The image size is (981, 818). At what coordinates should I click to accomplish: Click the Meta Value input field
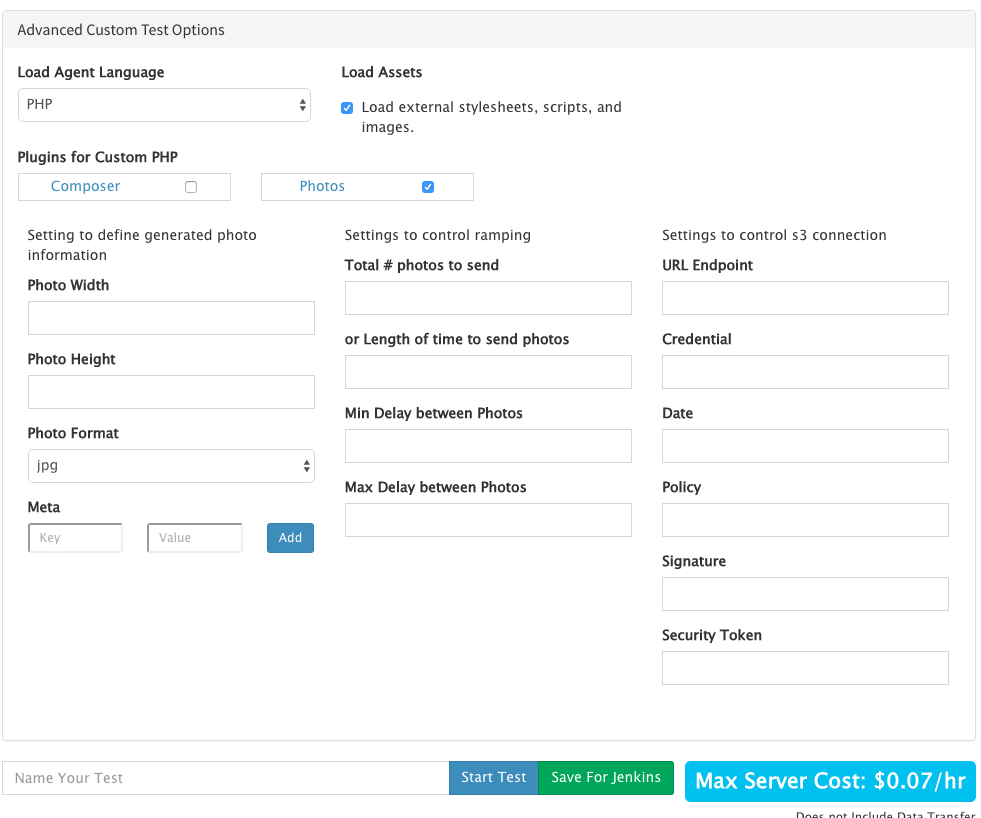point(195,538)
